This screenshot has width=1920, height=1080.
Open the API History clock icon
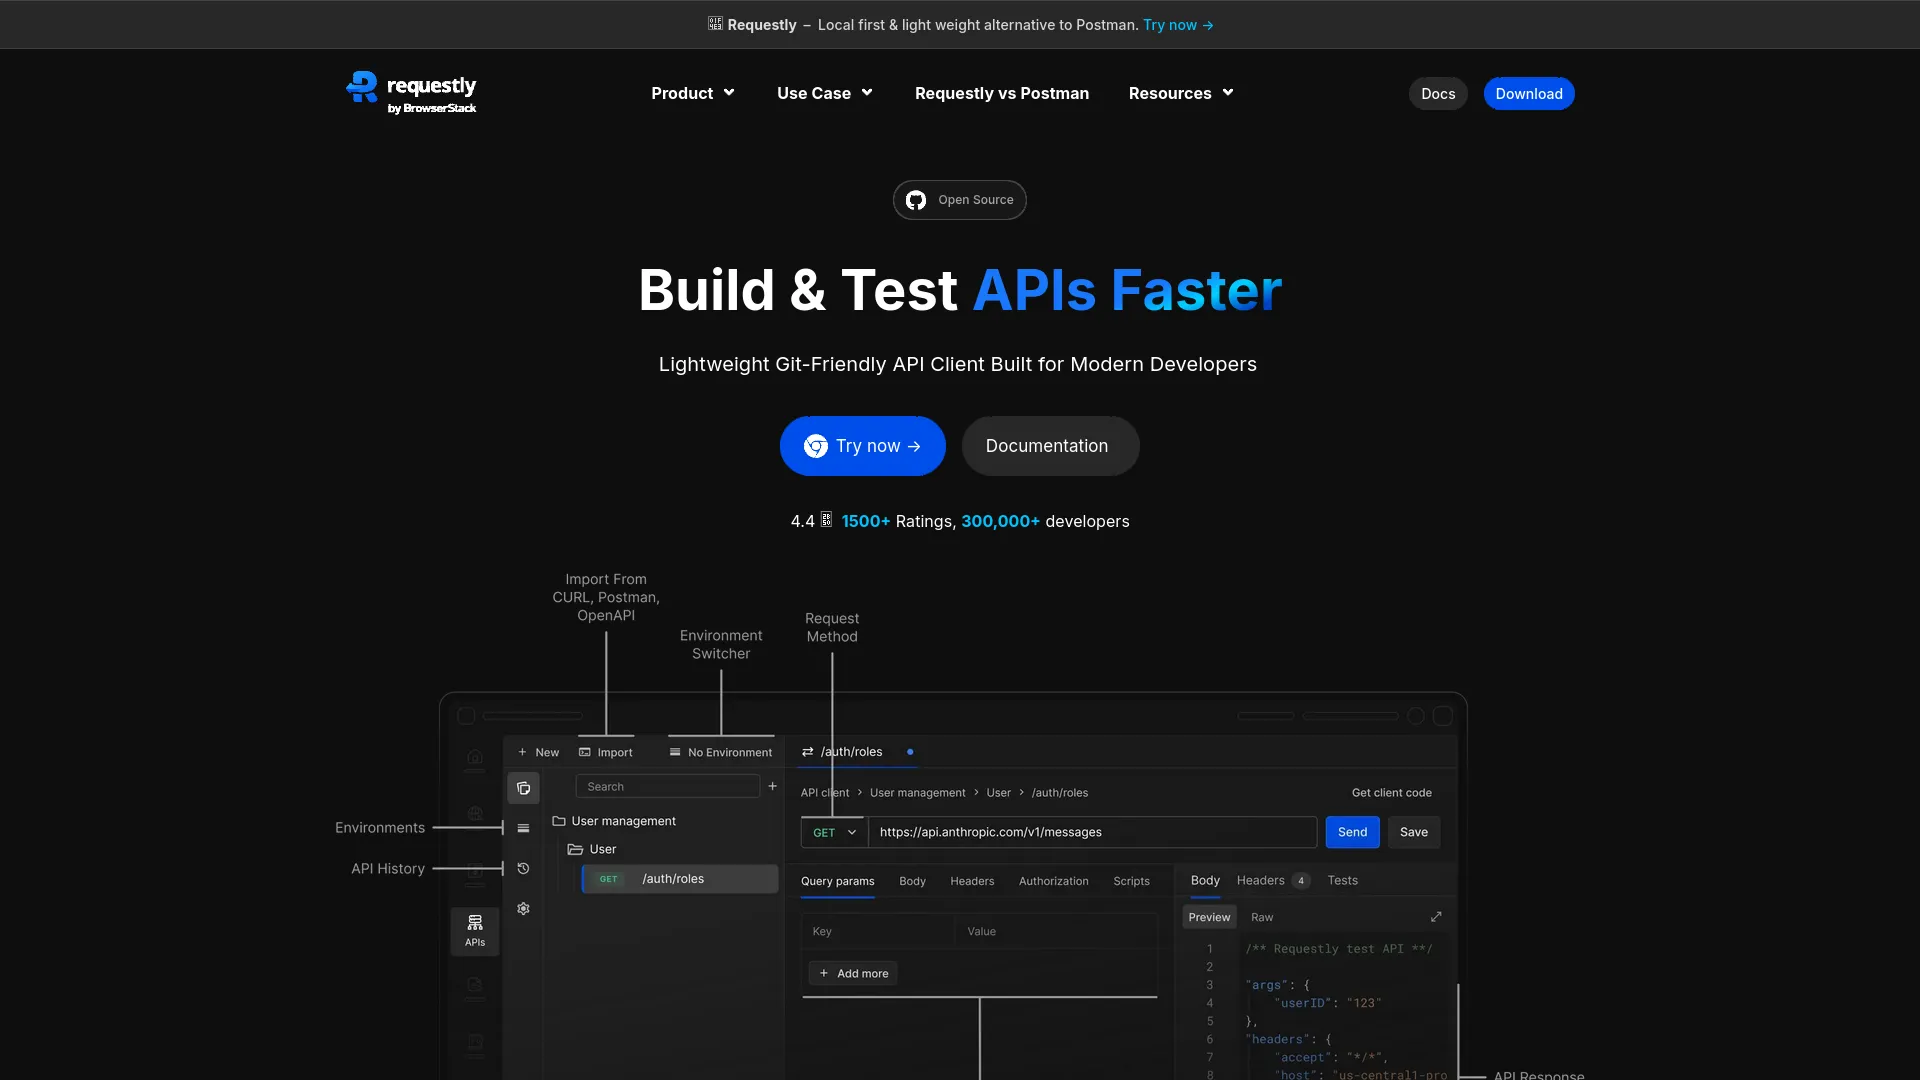click(523, 868)
